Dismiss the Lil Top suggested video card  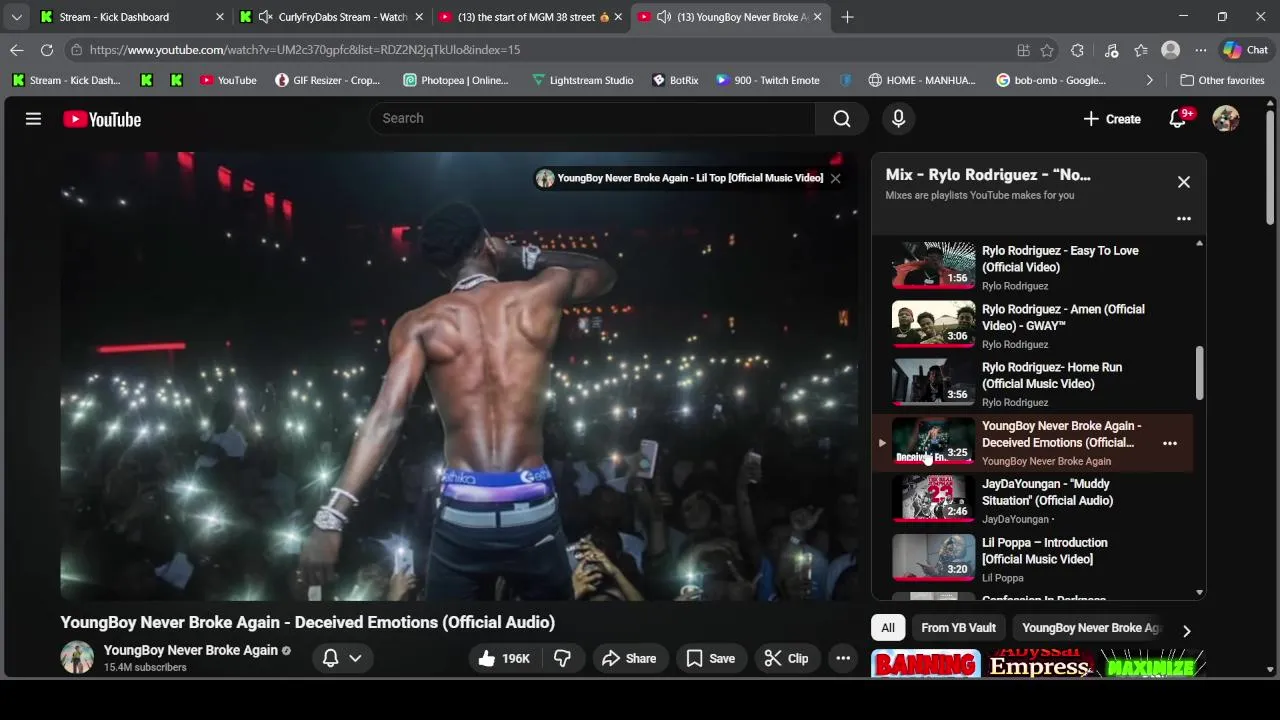(835, 178)
